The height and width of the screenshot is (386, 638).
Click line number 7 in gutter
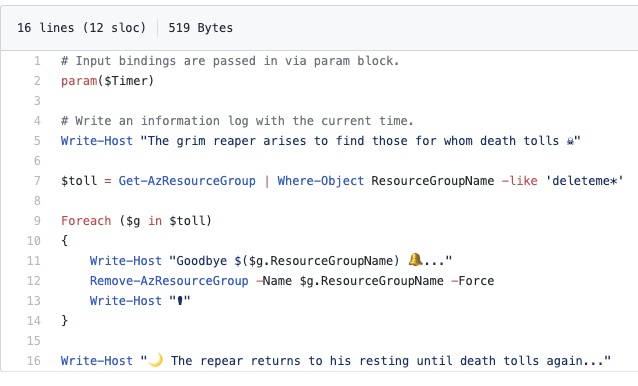point(37,181)
